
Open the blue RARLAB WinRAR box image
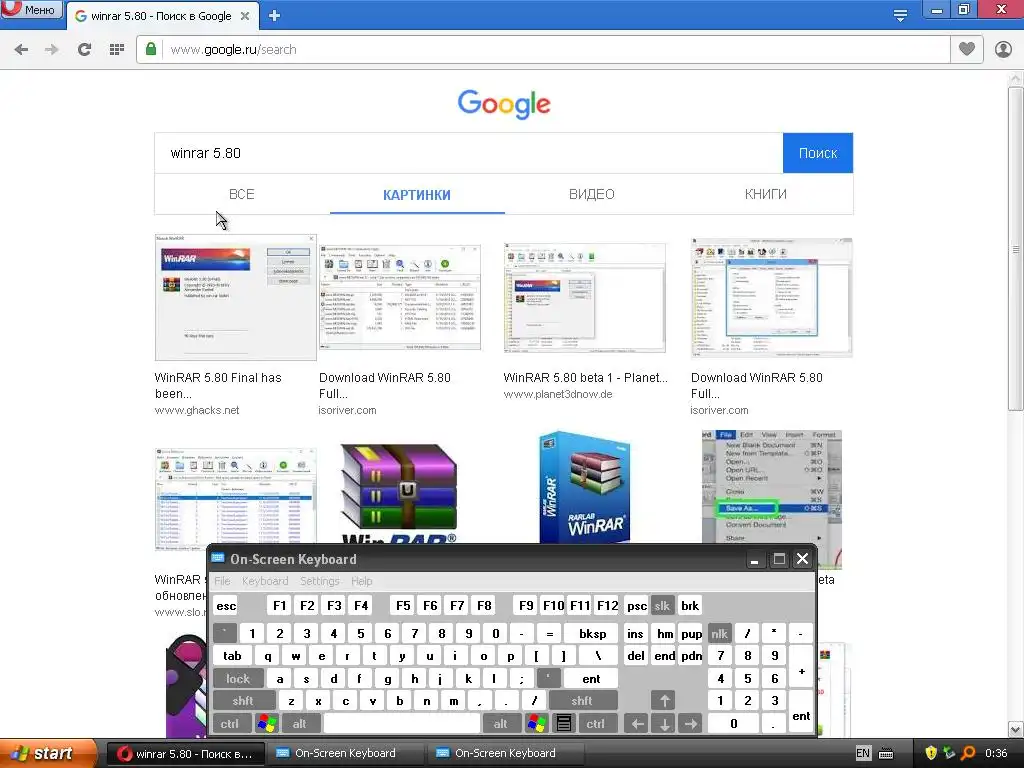584,487
